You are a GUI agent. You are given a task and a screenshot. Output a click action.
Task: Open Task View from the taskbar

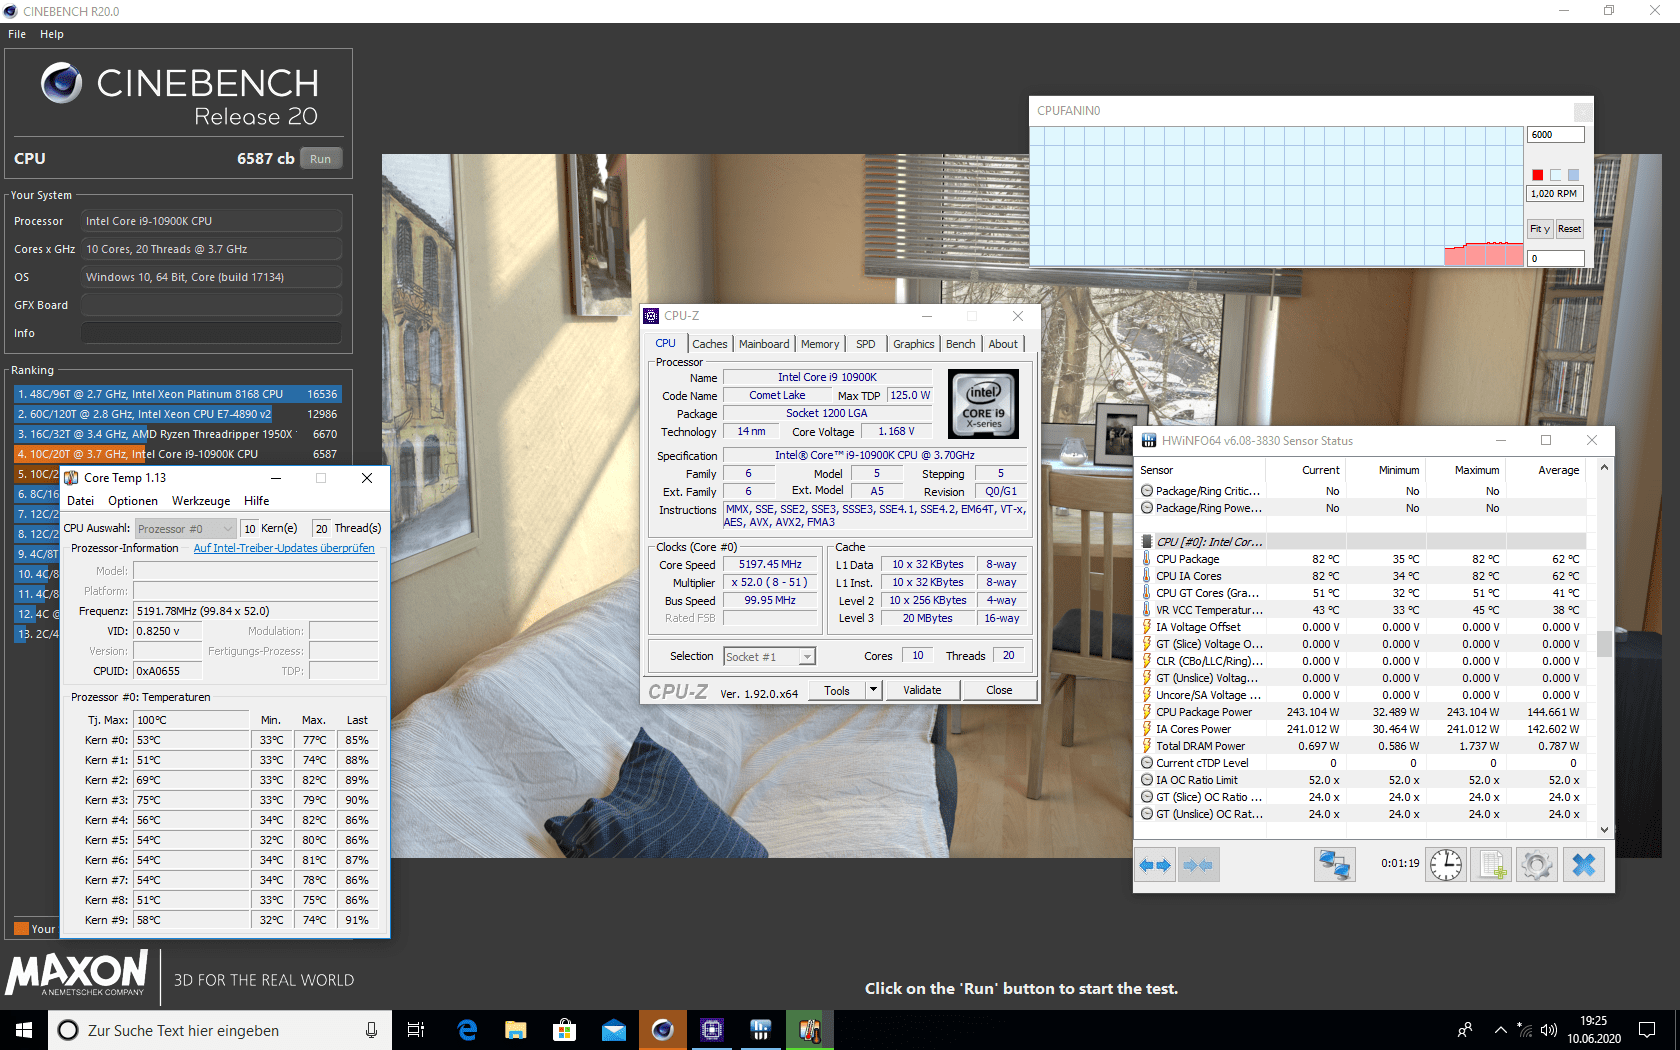416,1030
